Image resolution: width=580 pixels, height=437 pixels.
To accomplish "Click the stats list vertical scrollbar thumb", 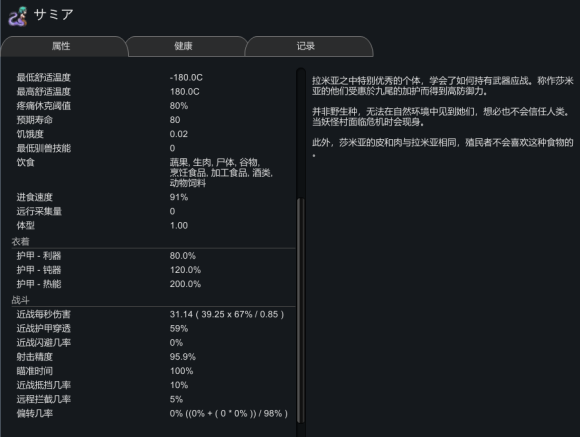I will 301,310.
